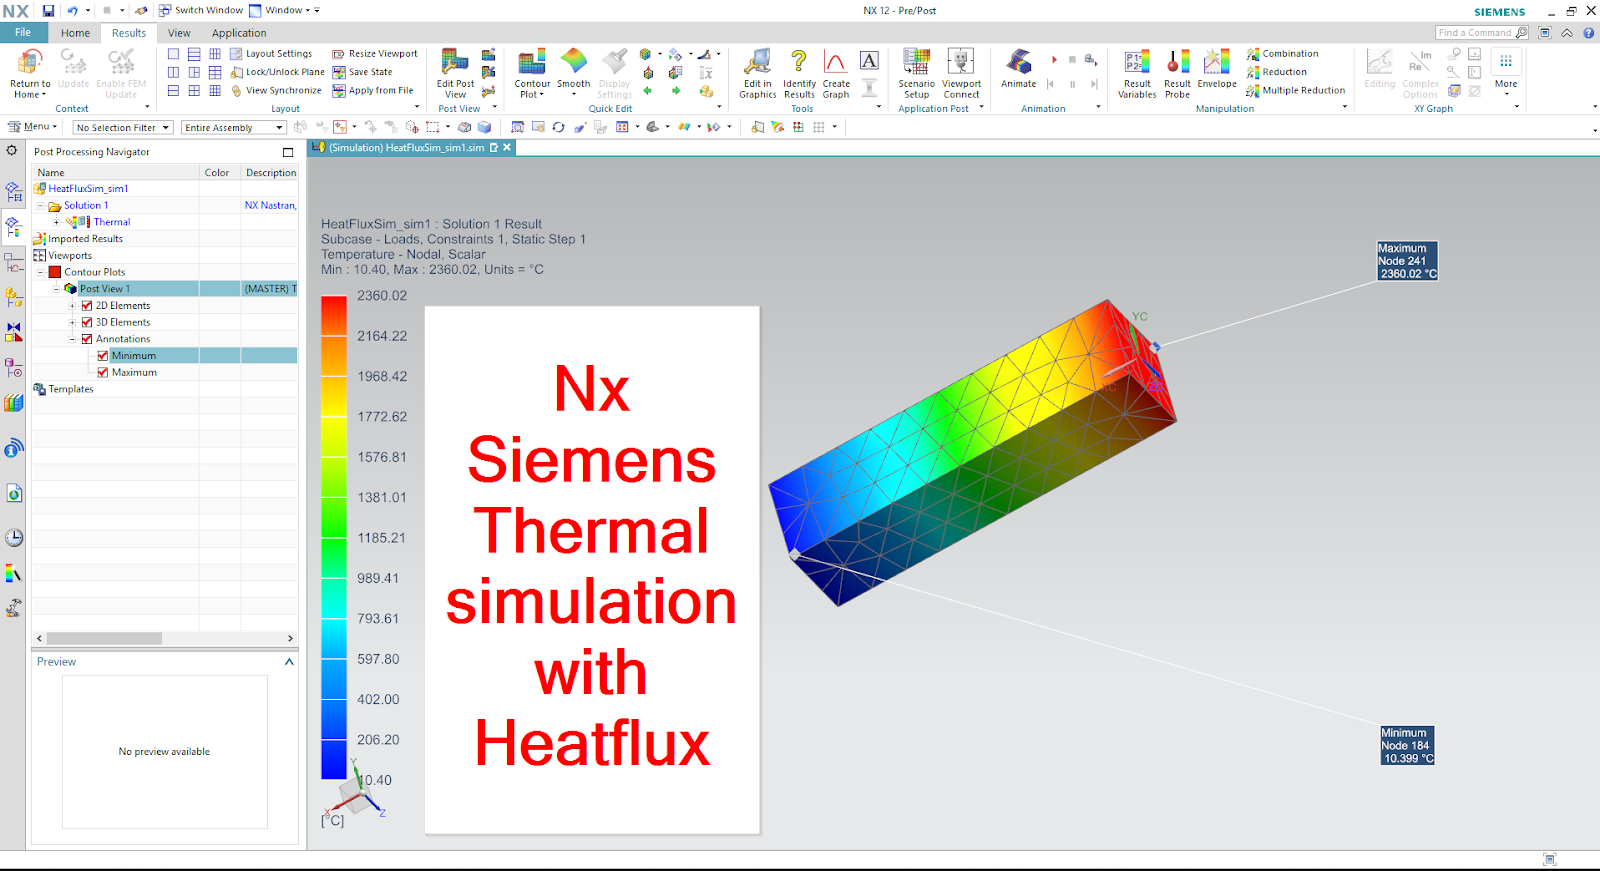
Task: Click the Name column header
Action: [x=115, y=173]
